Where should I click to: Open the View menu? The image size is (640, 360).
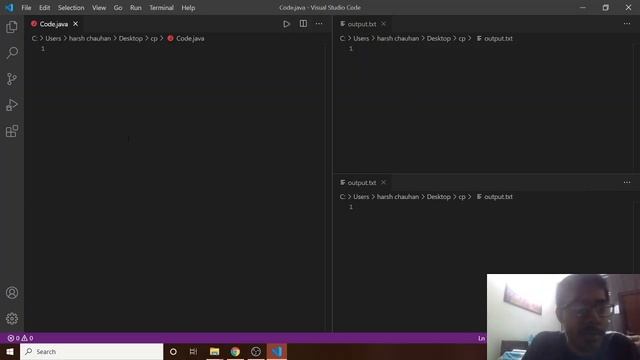tap(99, 8)
